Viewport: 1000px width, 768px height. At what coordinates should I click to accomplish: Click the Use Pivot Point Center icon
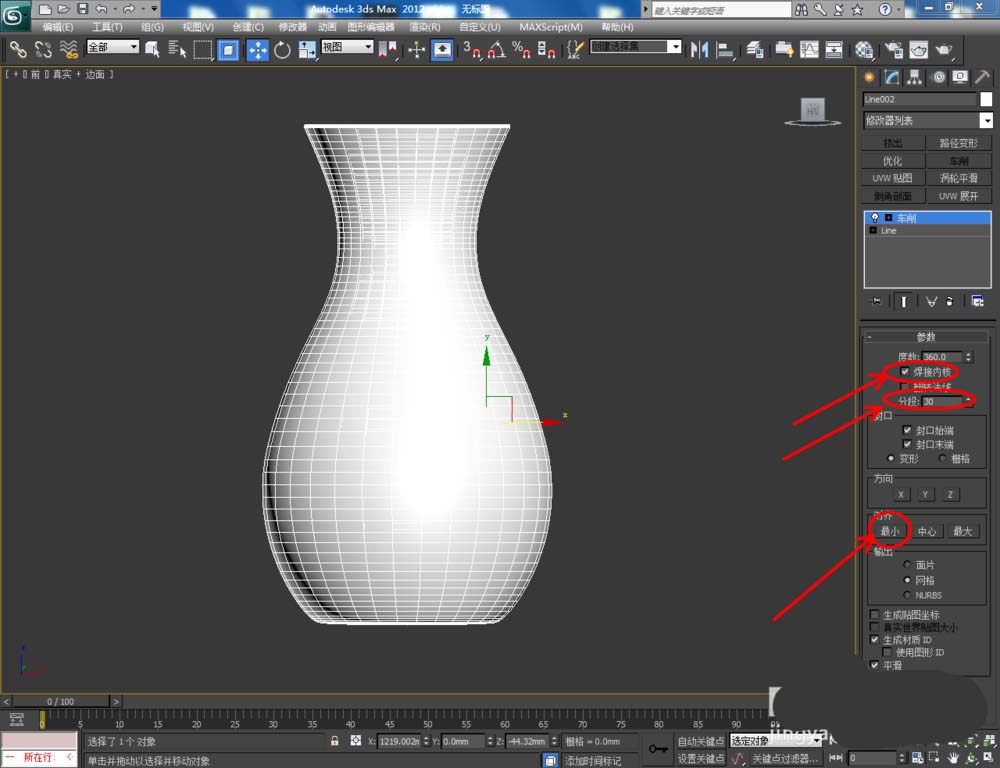pos(387,49)
